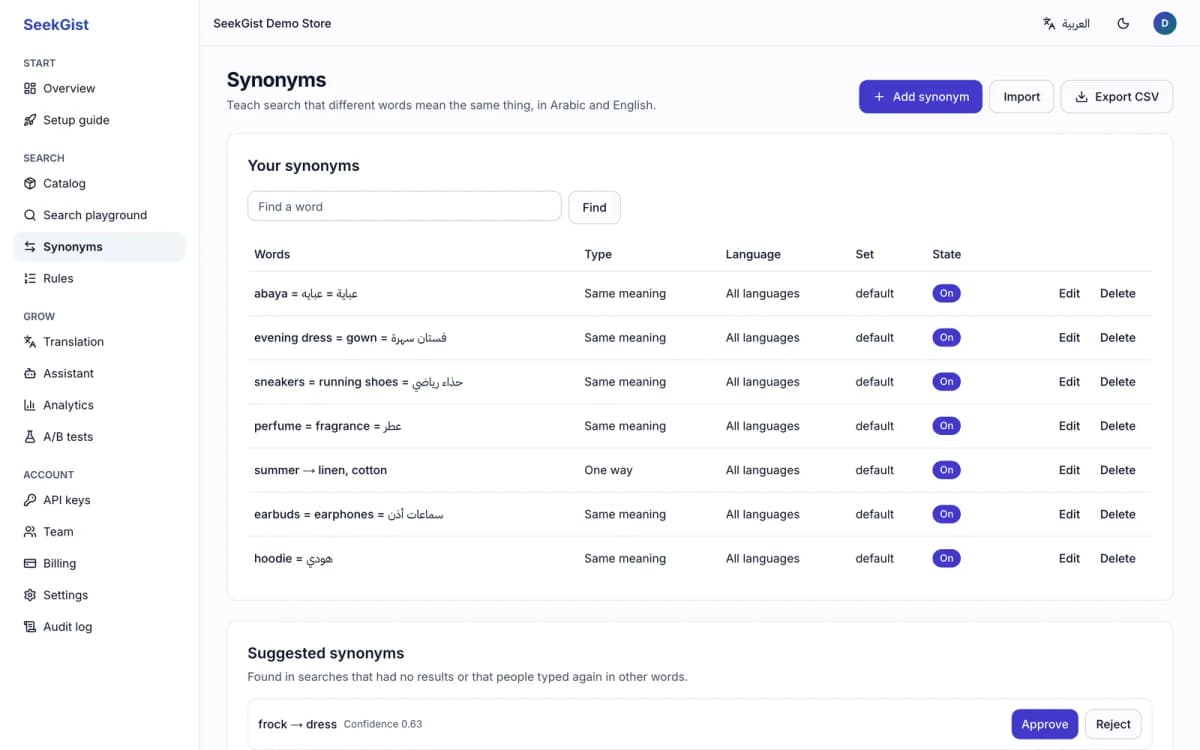Viewport: 1200px width, 750px height.
Task: Click the Settings gear icon
Action: click(30, 595)
